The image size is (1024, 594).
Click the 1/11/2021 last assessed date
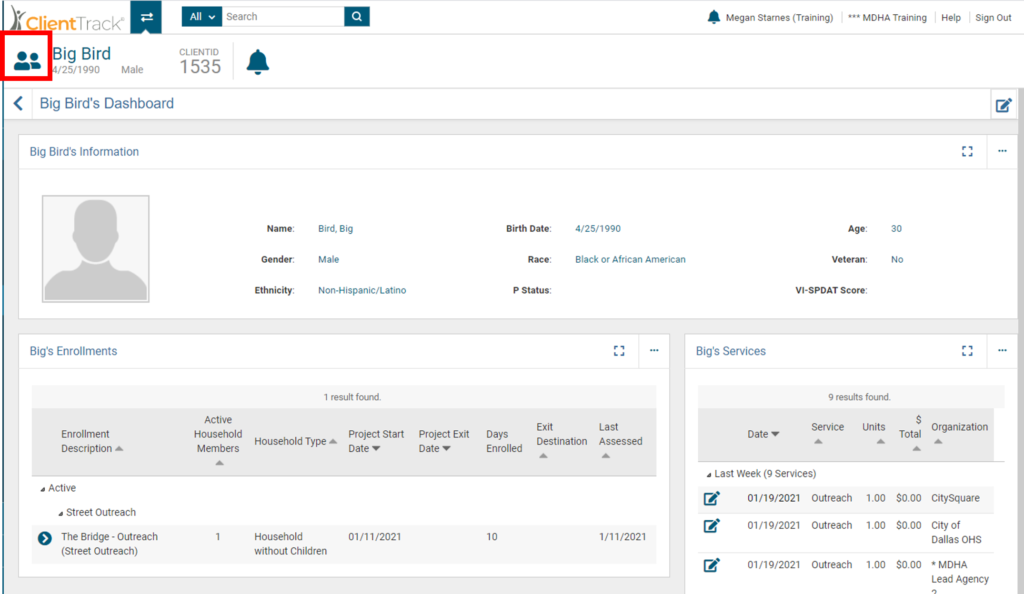pyautogui.click(x=622, y=537)
